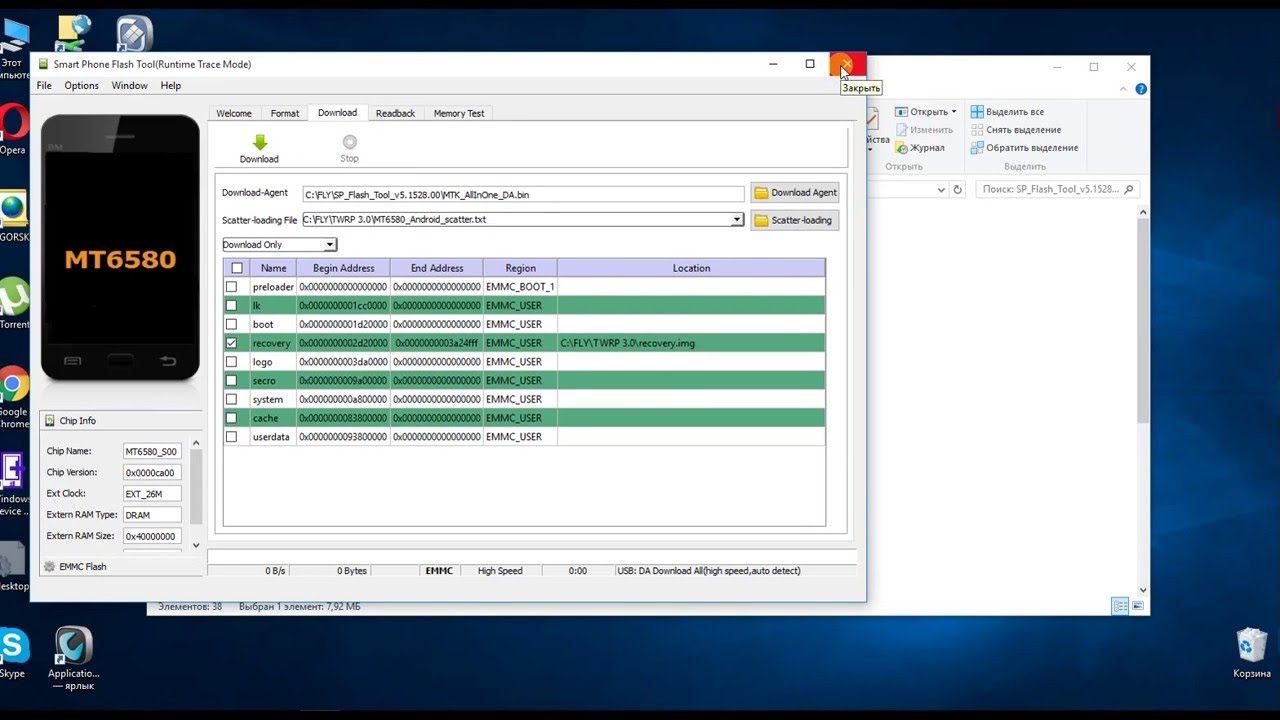This screenshot has width=1280, height=720.
Task: Open the Recycle Bin (Корзина) icon
Action: click(x=1252, y=654)
